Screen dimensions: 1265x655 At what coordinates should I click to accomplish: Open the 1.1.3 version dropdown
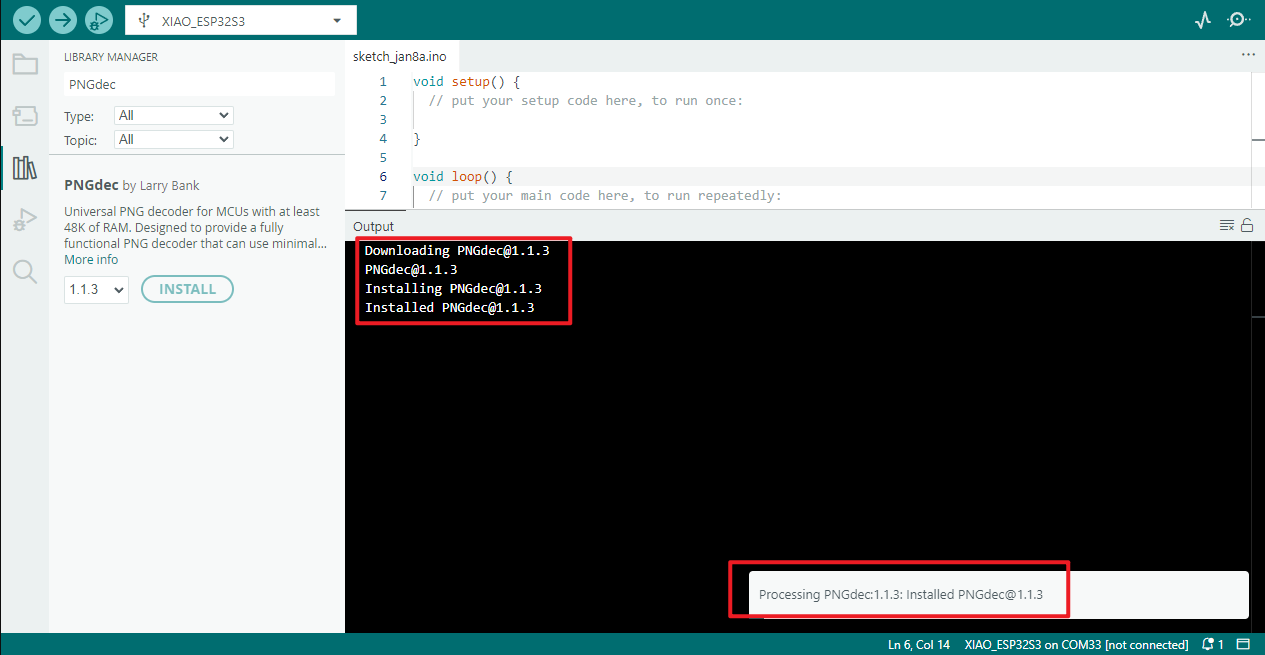pyautogui.click(x=96, y=290)
